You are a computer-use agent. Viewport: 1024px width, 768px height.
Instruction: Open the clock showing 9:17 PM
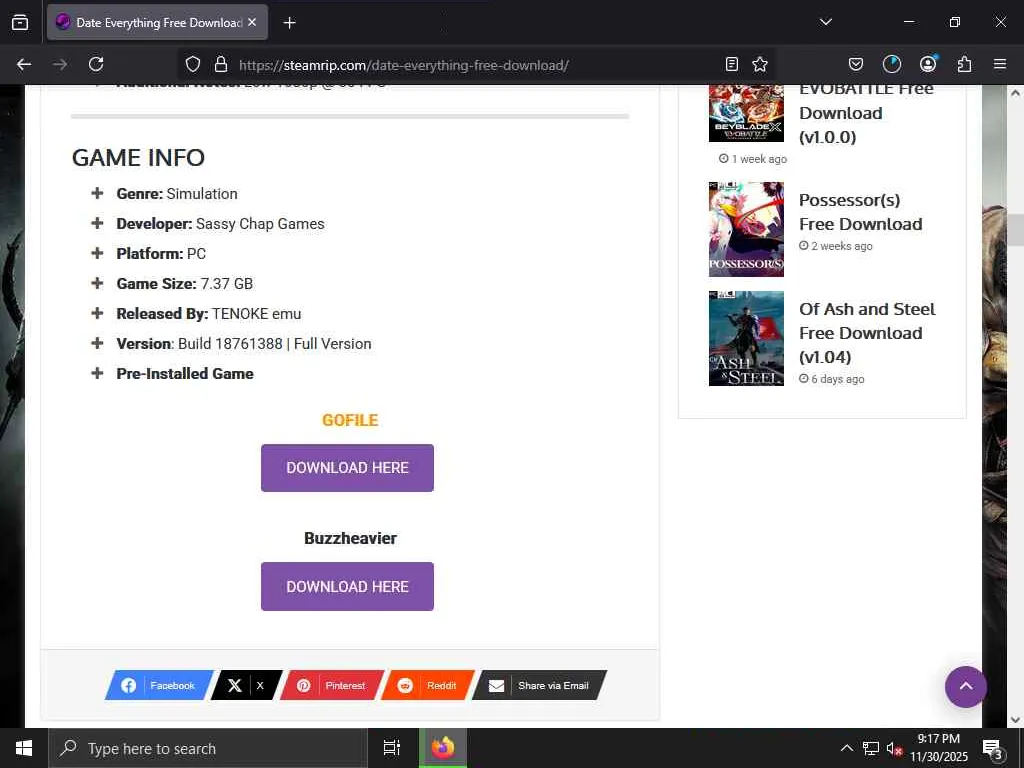[939, 748]
